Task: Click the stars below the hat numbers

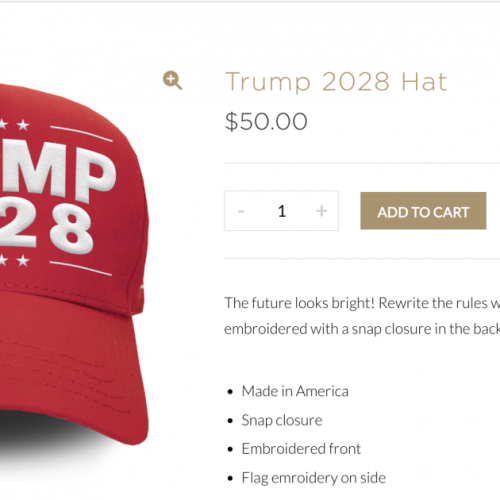Action: point(15,260)
